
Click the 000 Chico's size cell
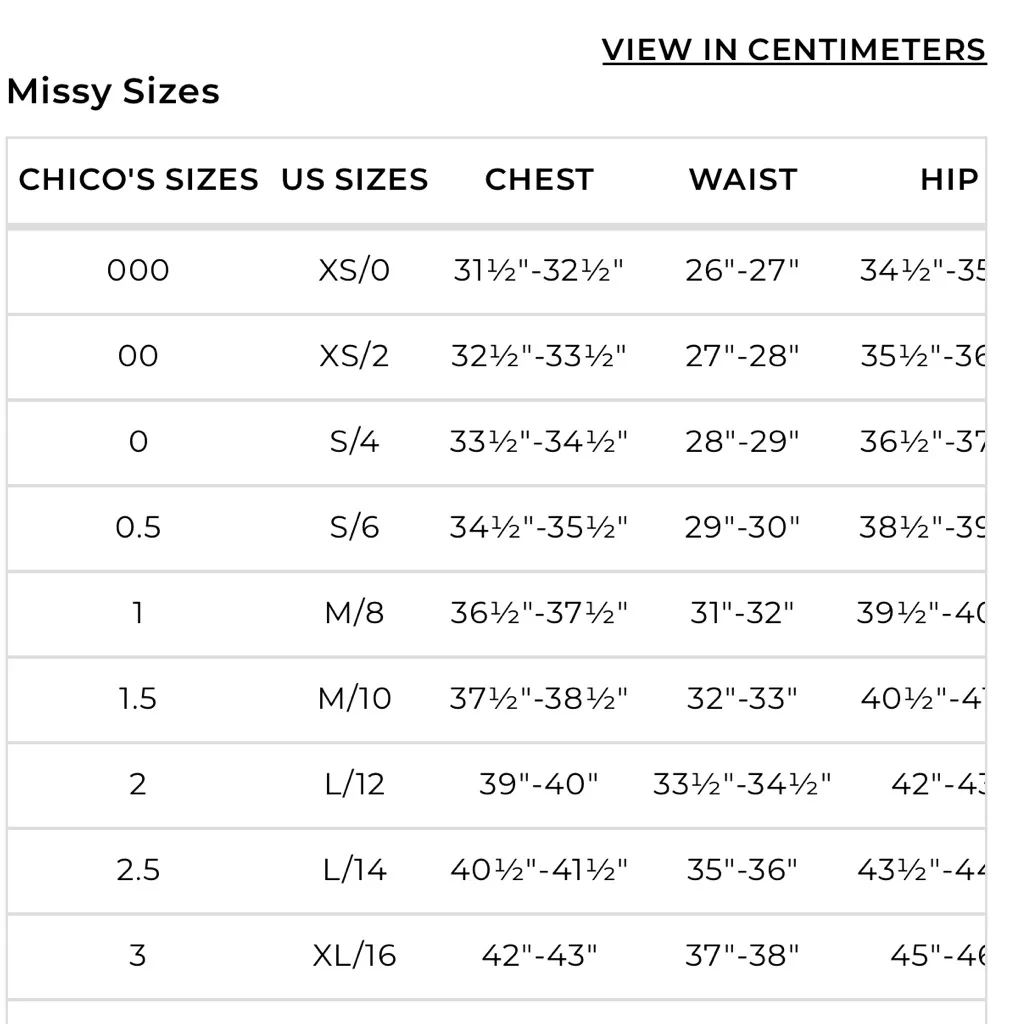138,270
